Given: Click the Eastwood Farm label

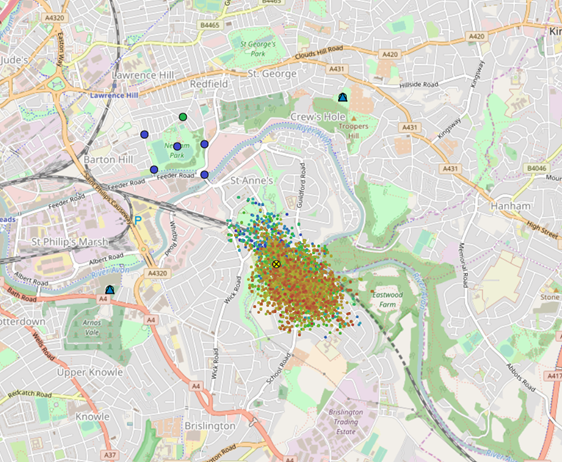Looking at the screenshot, I should tap(387, 300).
